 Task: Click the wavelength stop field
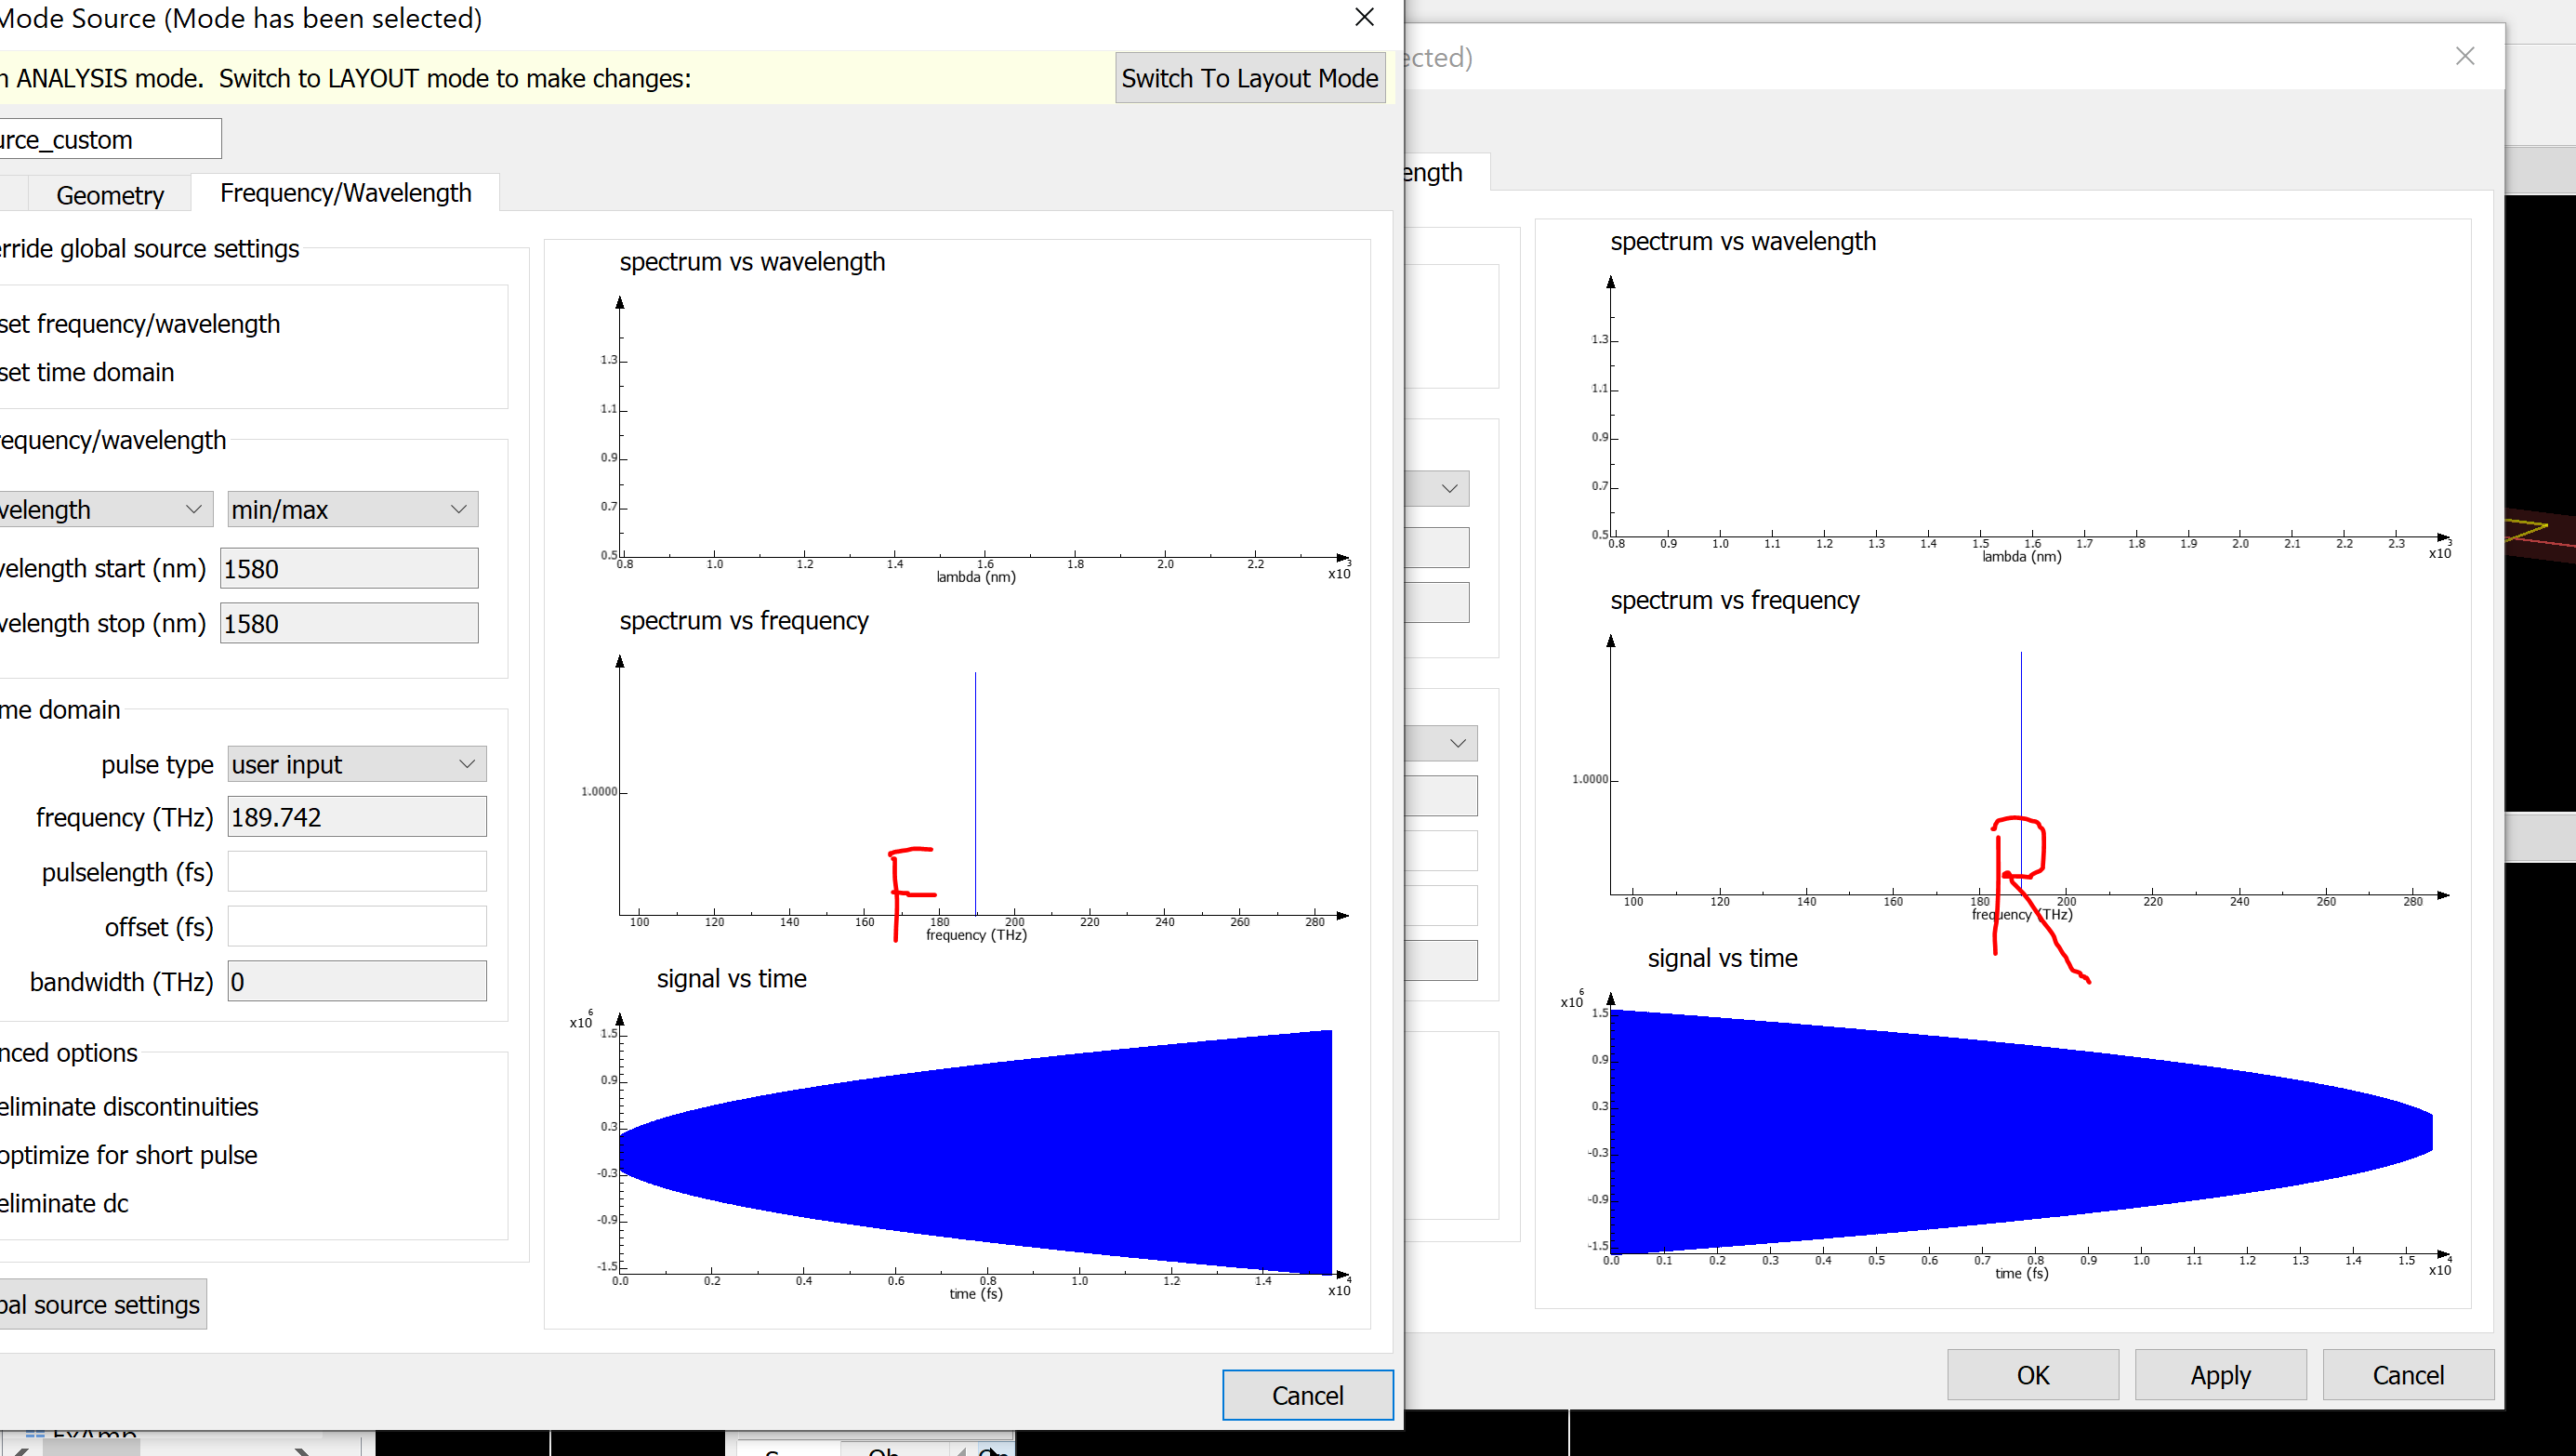[x=348, y=624]
